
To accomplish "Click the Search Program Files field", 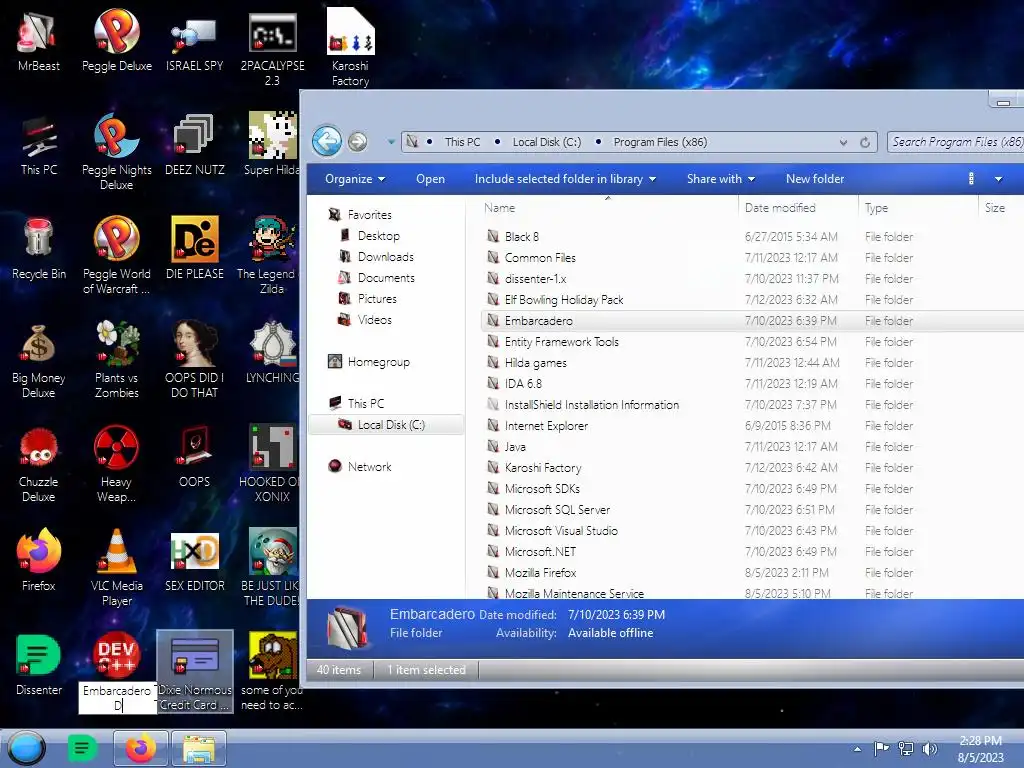I will [955, 142].
